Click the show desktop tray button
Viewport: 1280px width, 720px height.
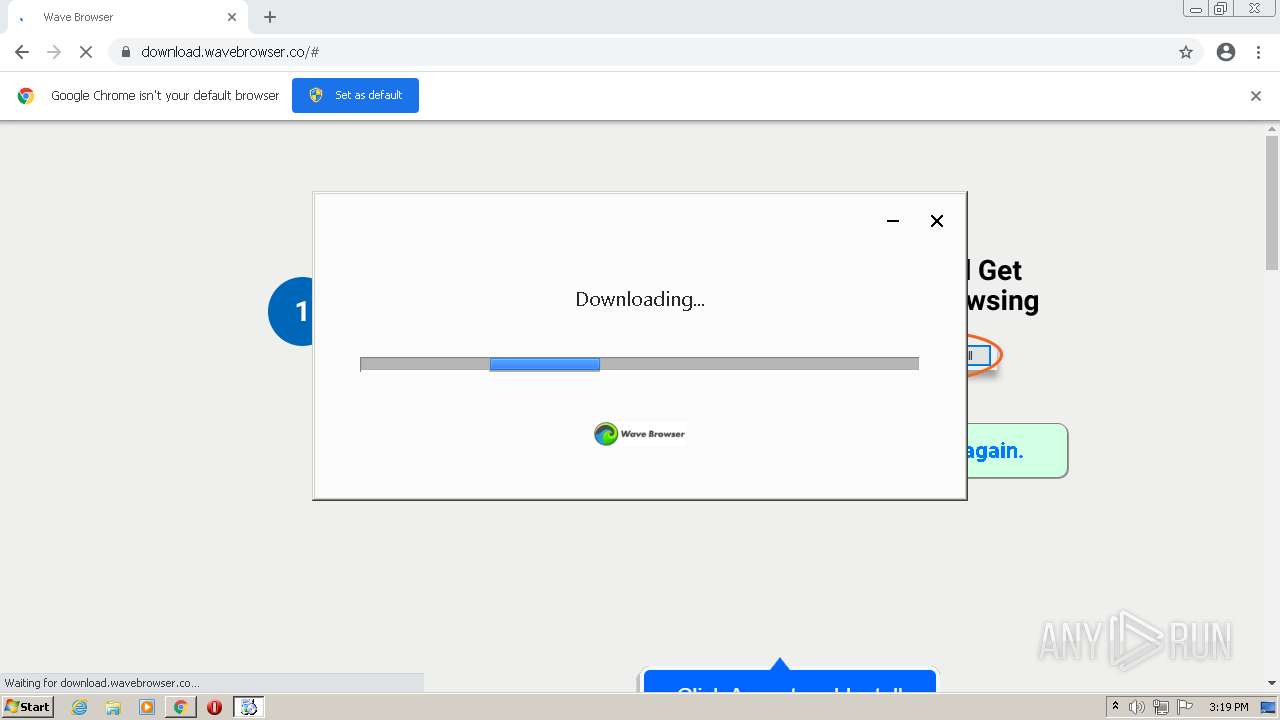pyautogui.click(x=1269, y=707)
